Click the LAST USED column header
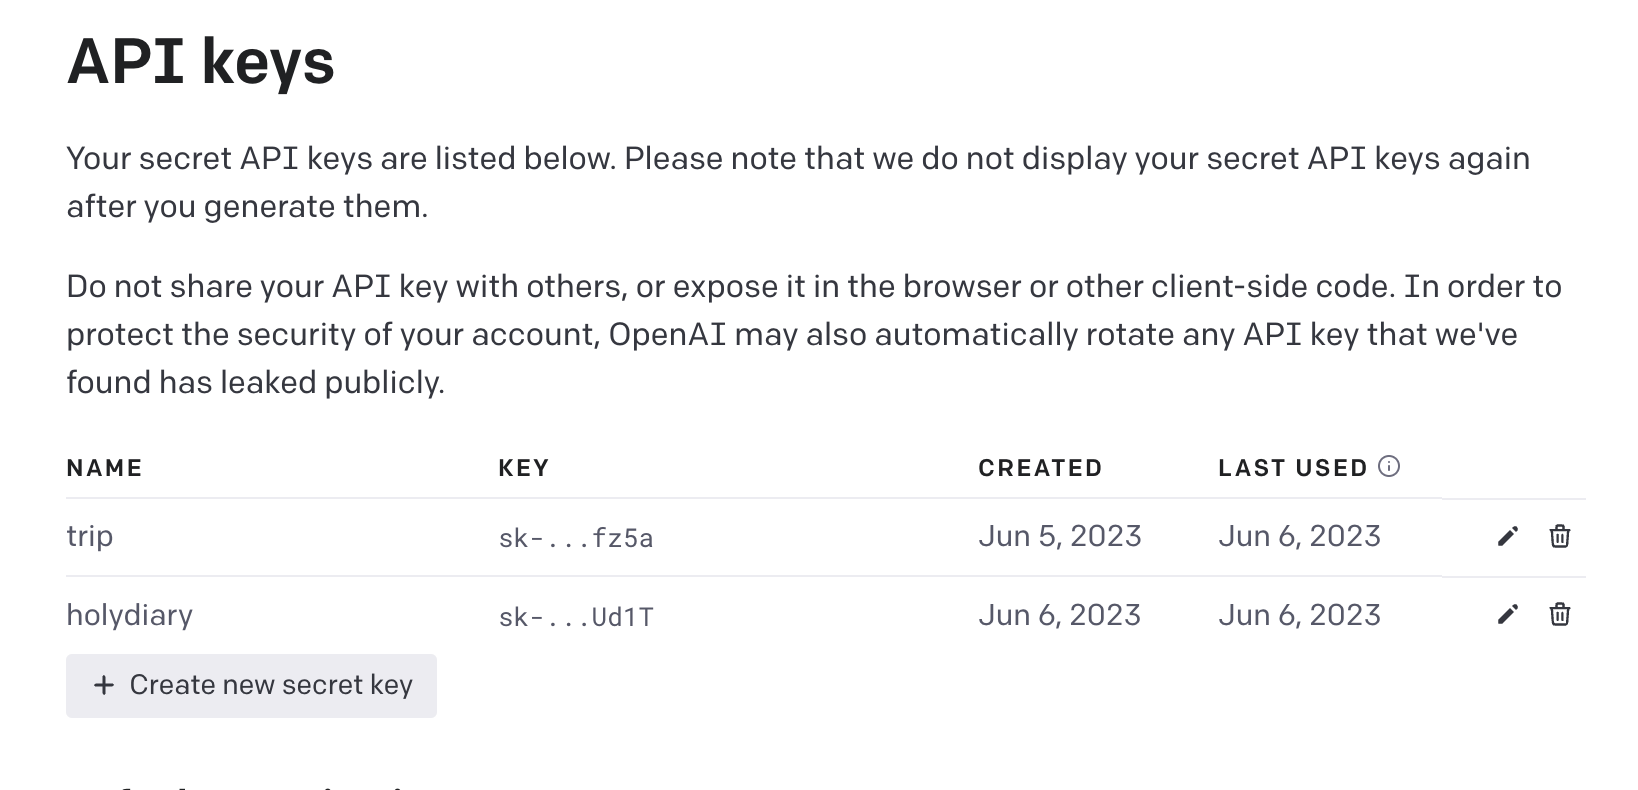This screenshot has height=790, width=1638. tap(1292, 468)
